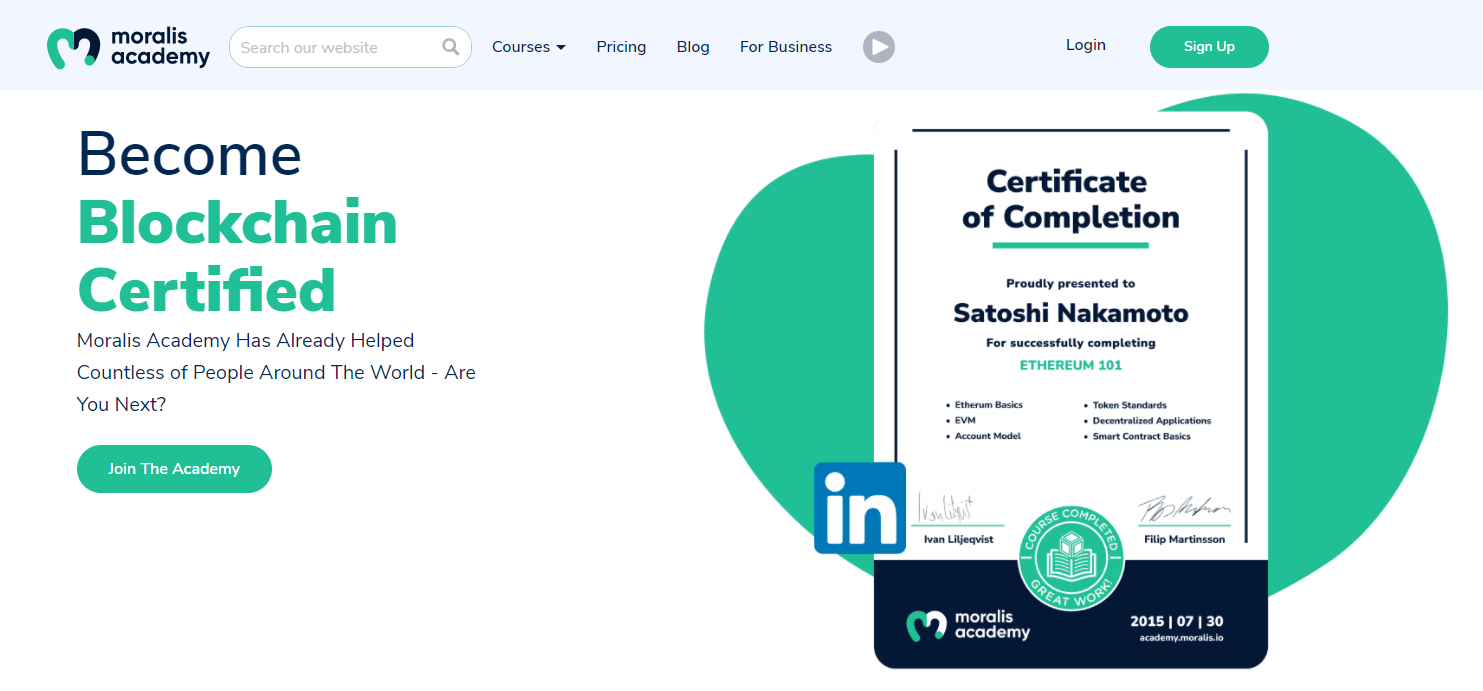Click the Filip Martinsson signature name
This screenshot has width=1483, height=691.
click(x=1185, y=540)
